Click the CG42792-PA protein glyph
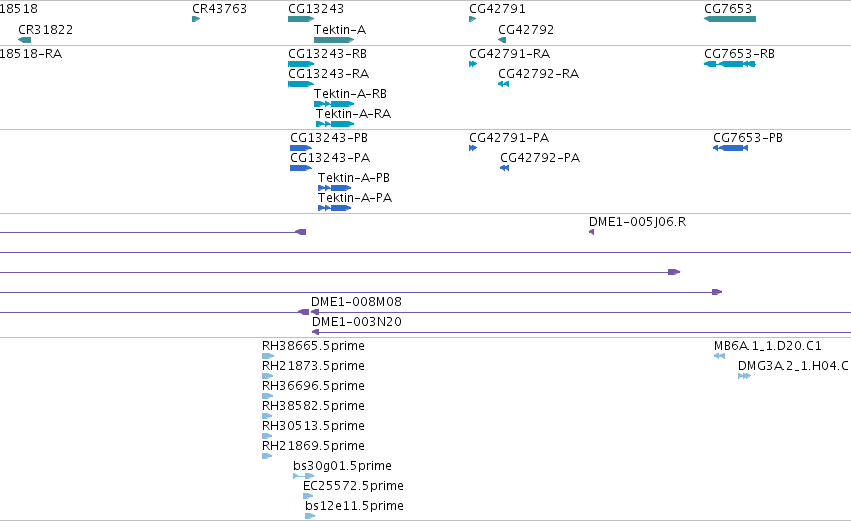 point(504,168)
